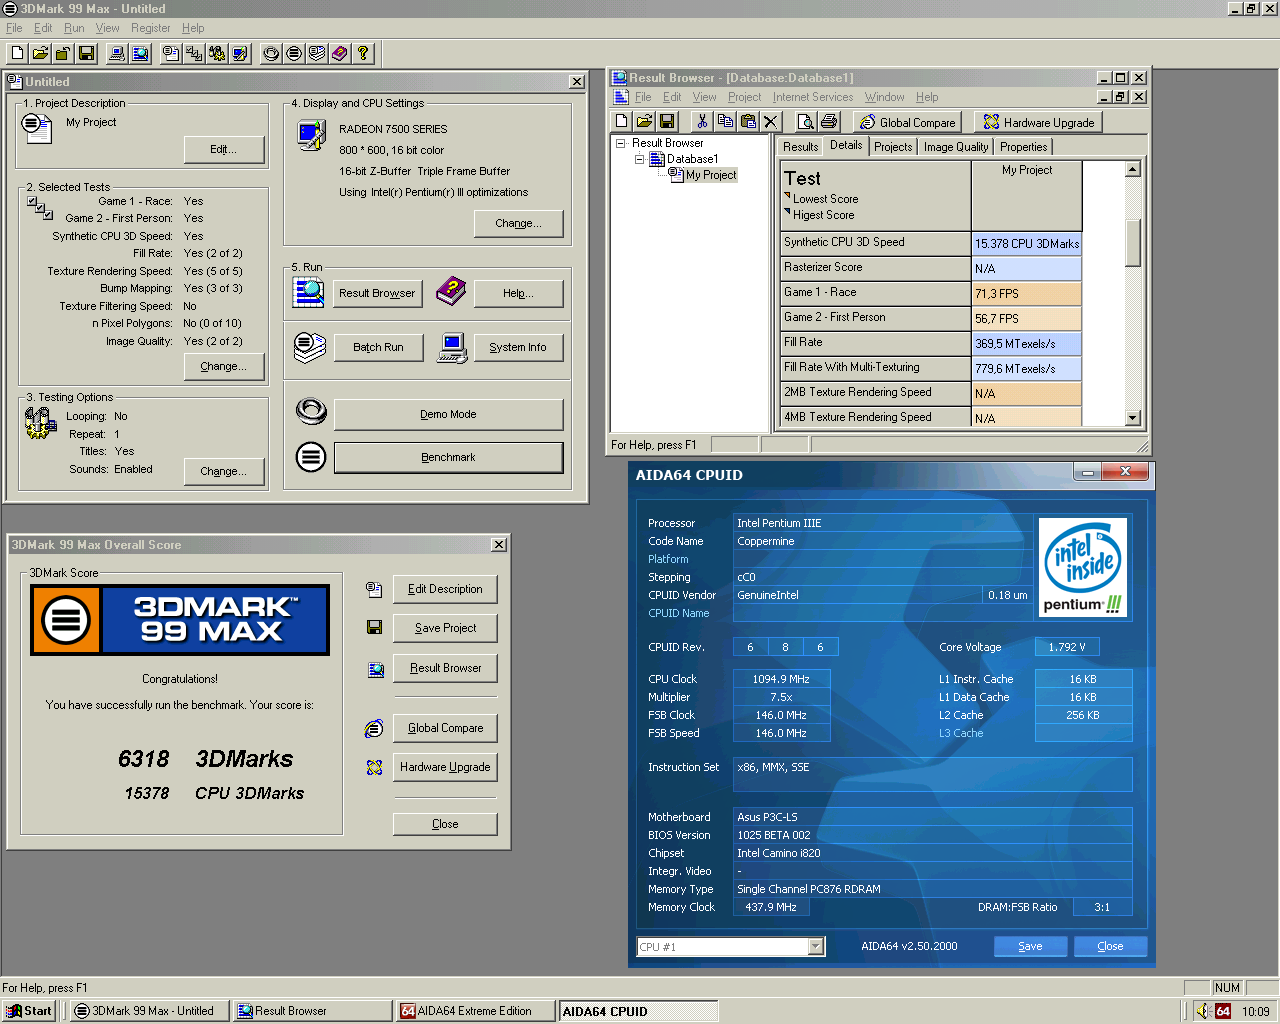Click the ring icon beside the Demo Mode button
Screen dimensions: 1280x1024
(x=311, y=411)
